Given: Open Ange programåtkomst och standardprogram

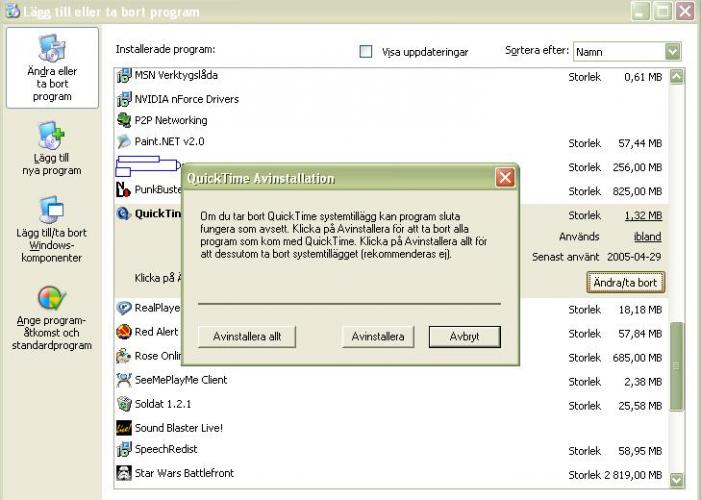Looking at the screenshot, I should (52, 318).
